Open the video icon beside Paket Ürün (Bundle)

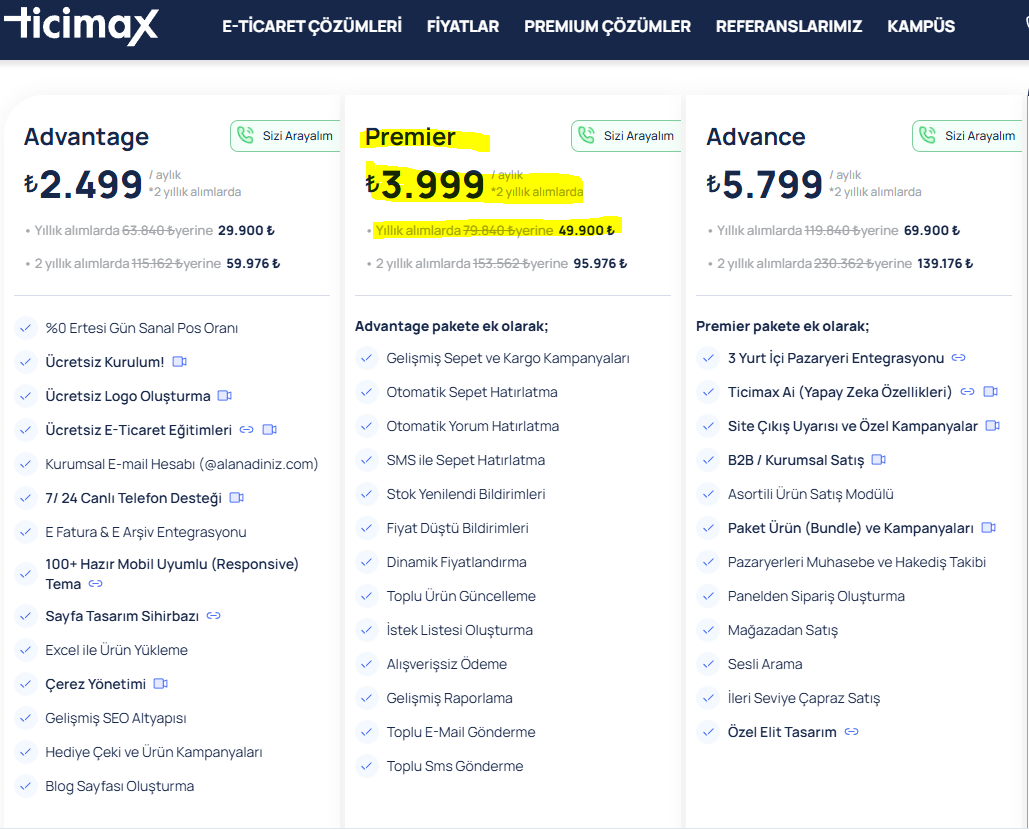989,528
